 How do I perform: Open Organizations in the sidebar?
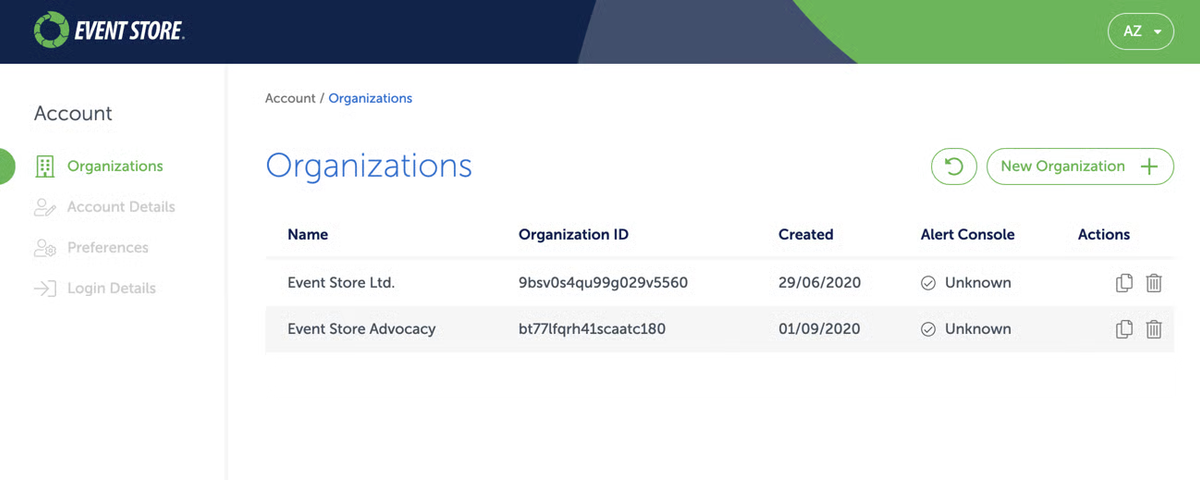coord(98,166)
